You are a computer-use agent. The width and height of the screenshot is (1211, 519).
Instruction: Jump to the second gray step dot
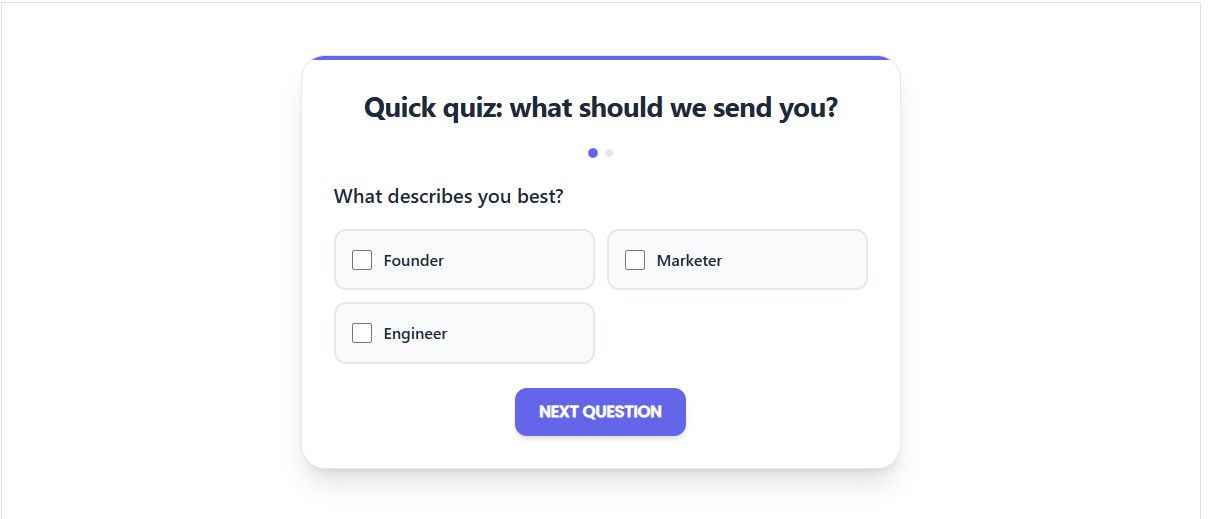click(609, 153)
